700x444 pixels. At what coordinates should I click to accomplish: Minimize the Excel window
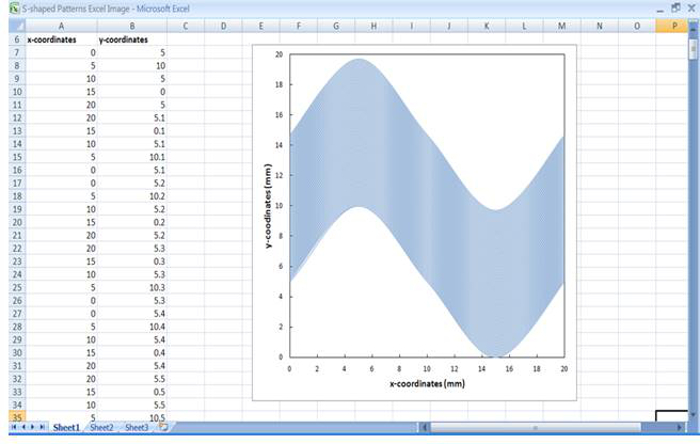[x=660, y=9]
